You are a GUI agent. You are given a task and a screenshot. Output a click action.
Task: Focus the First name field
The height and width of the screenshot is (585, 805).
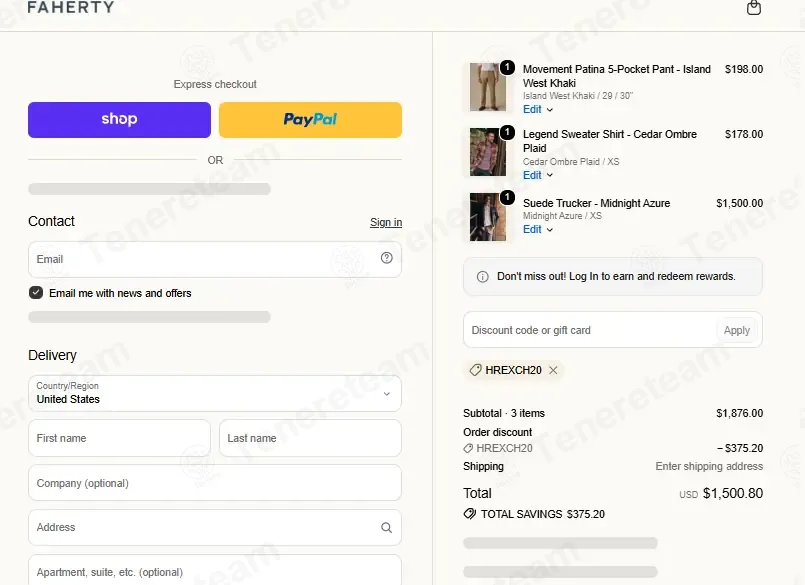click(x=119, y=438)
